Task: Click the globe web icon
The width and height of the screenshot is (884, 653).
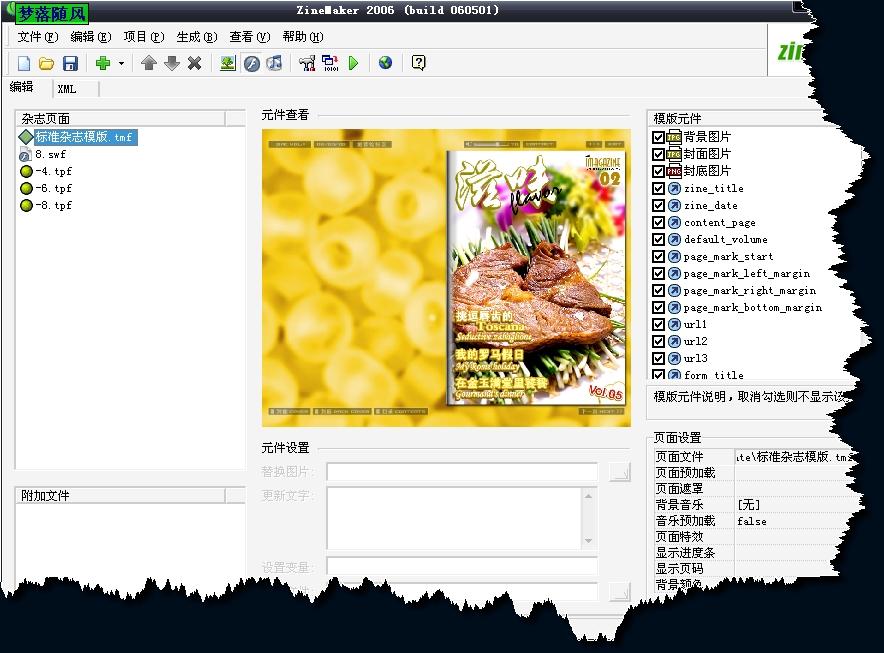Action: [x=386, y=63]
